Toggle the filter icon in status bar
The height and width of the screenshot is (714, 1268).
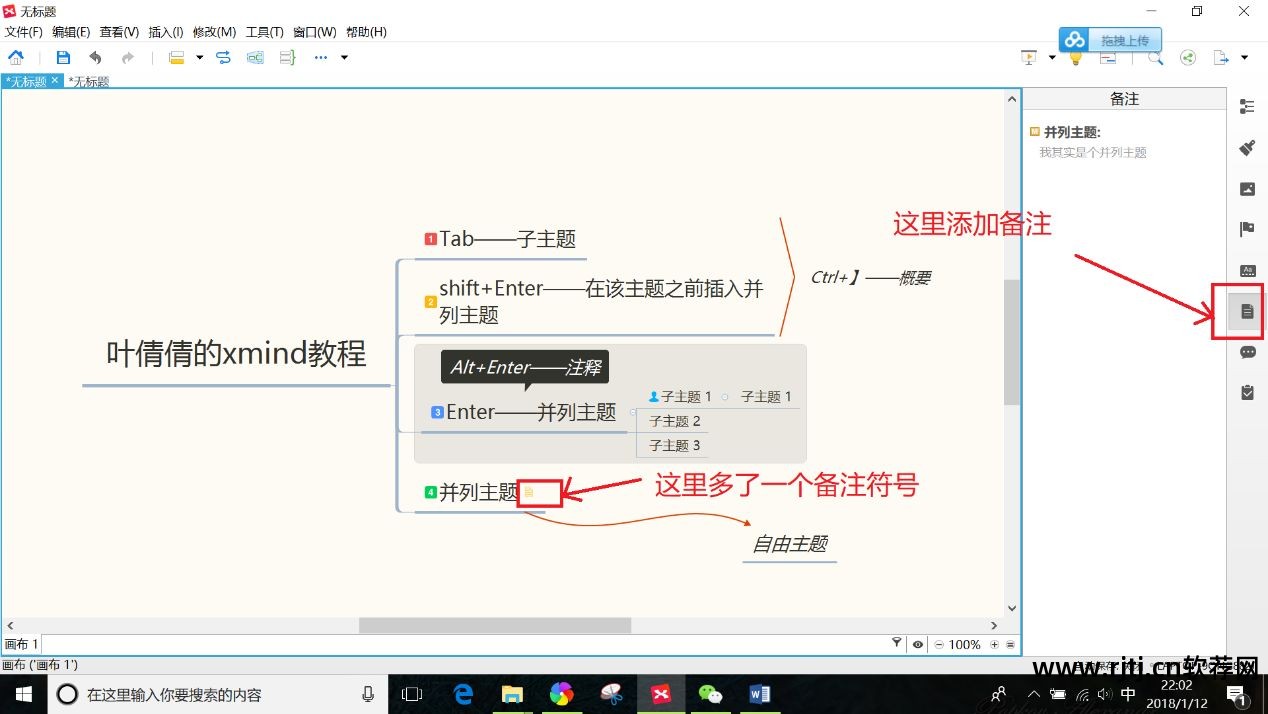click(897, 644)
